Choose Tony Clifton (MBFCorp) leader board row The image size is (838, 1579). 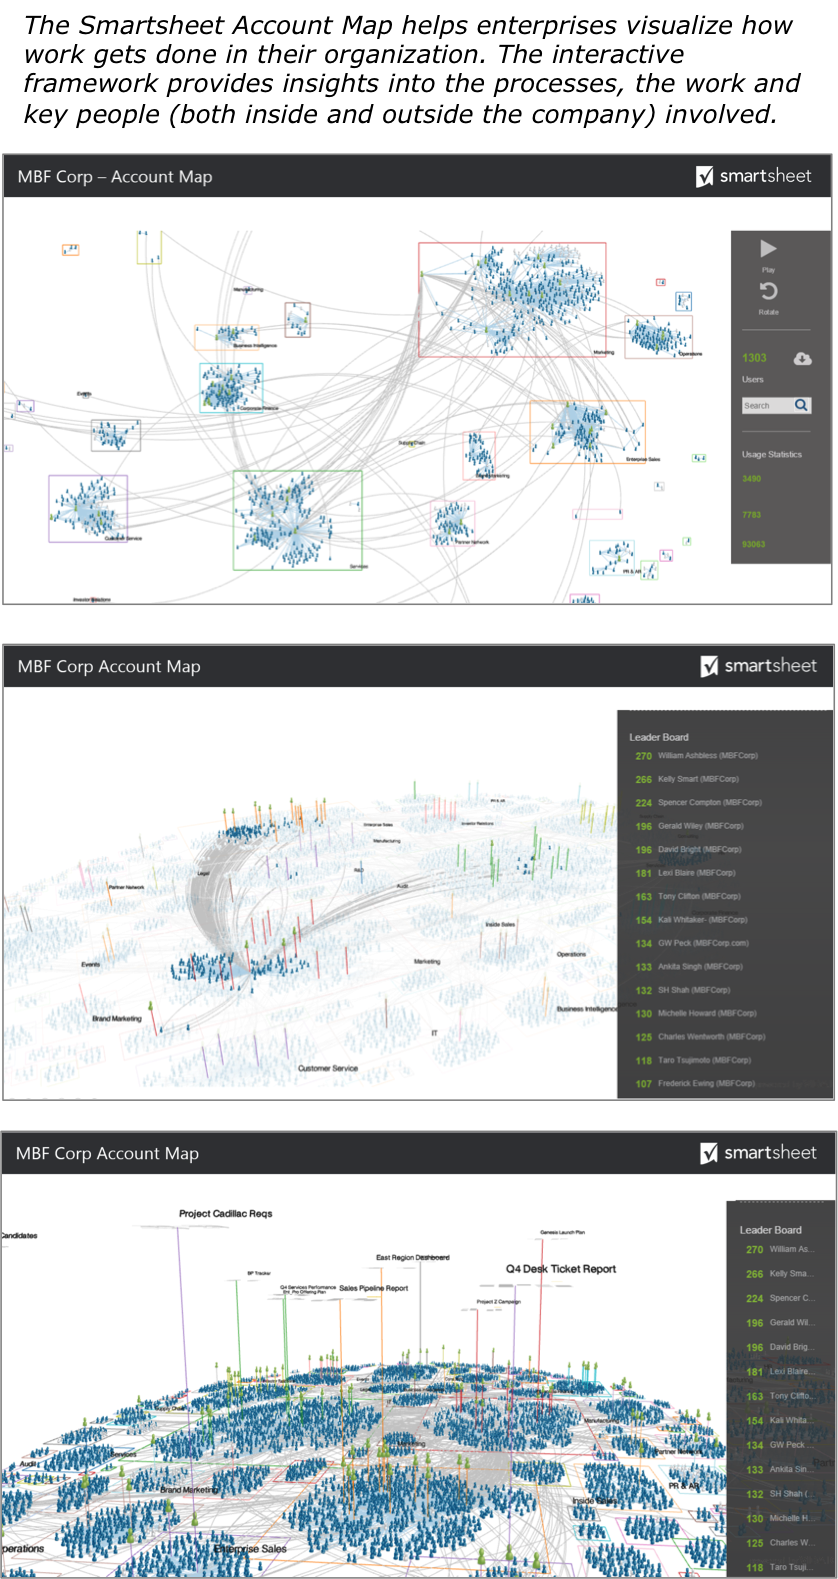pos(688,896)
